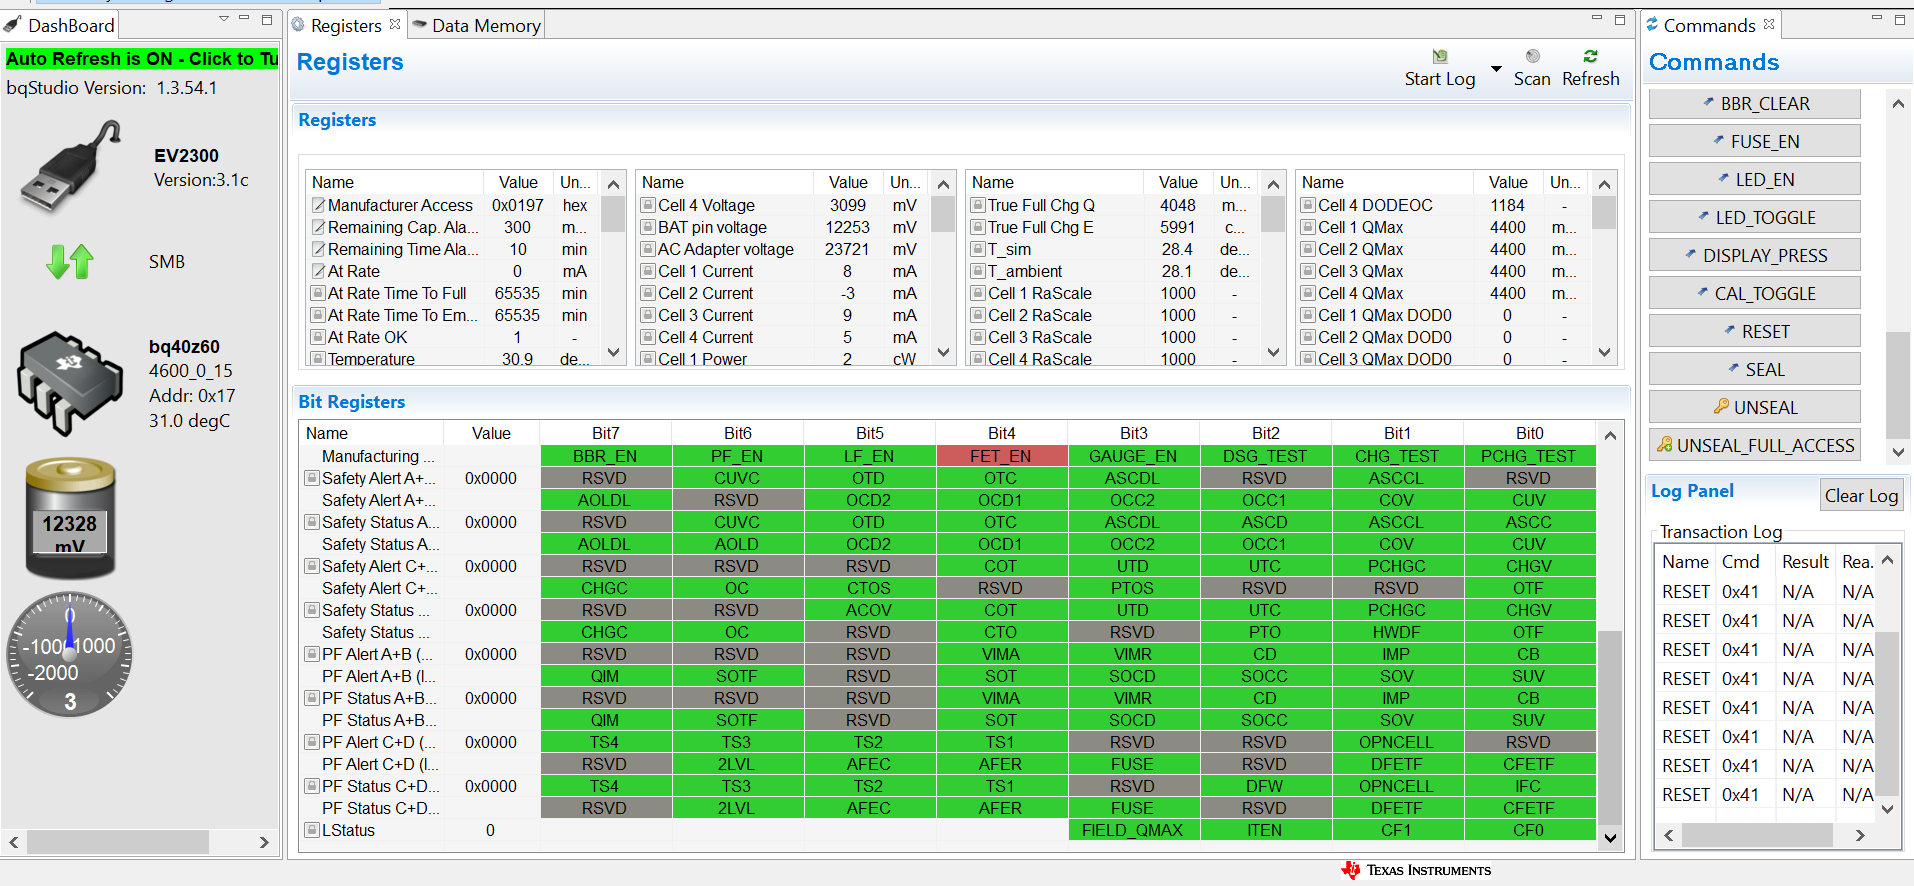The height and width of the screenshot is (886, 1914).
Task: Select the Commands tab
Action: point(1709,25)
